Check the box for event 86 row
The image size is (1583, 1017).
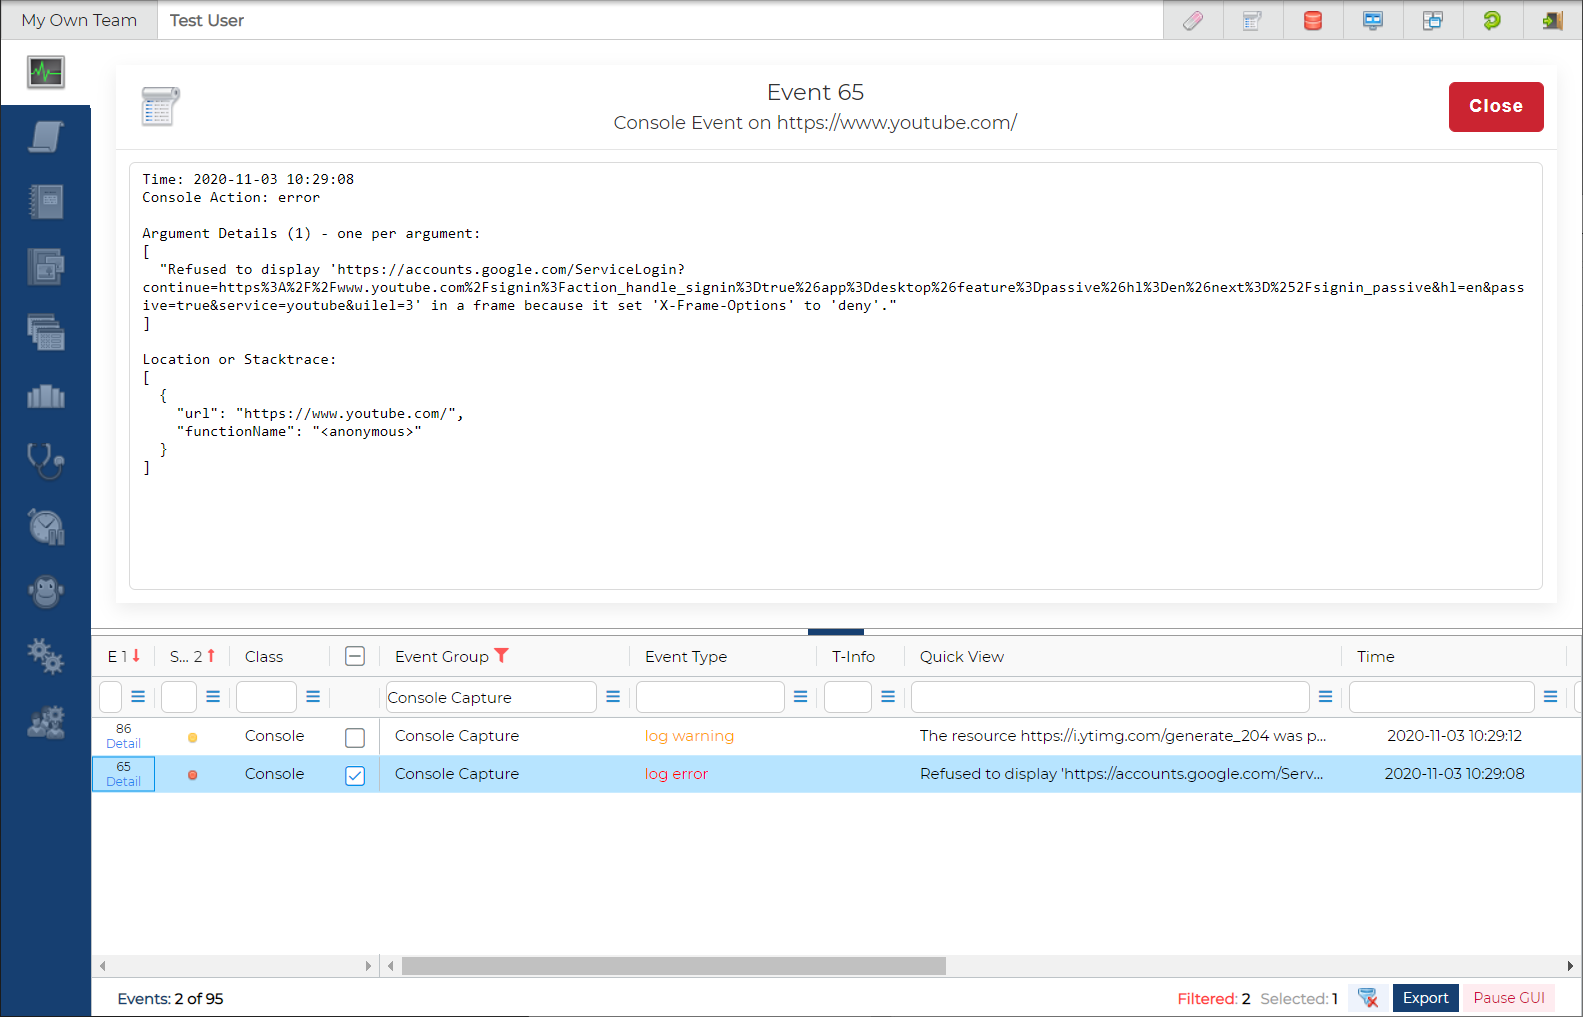point(355,738)
